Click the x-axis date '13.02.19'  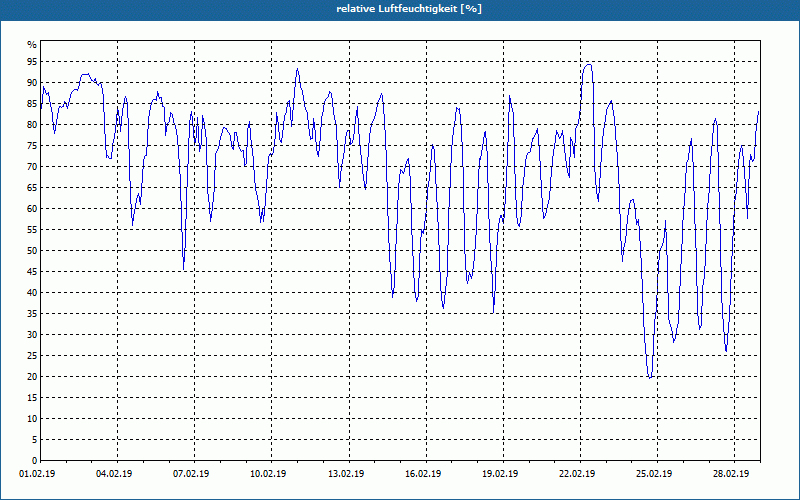point(345,474)
